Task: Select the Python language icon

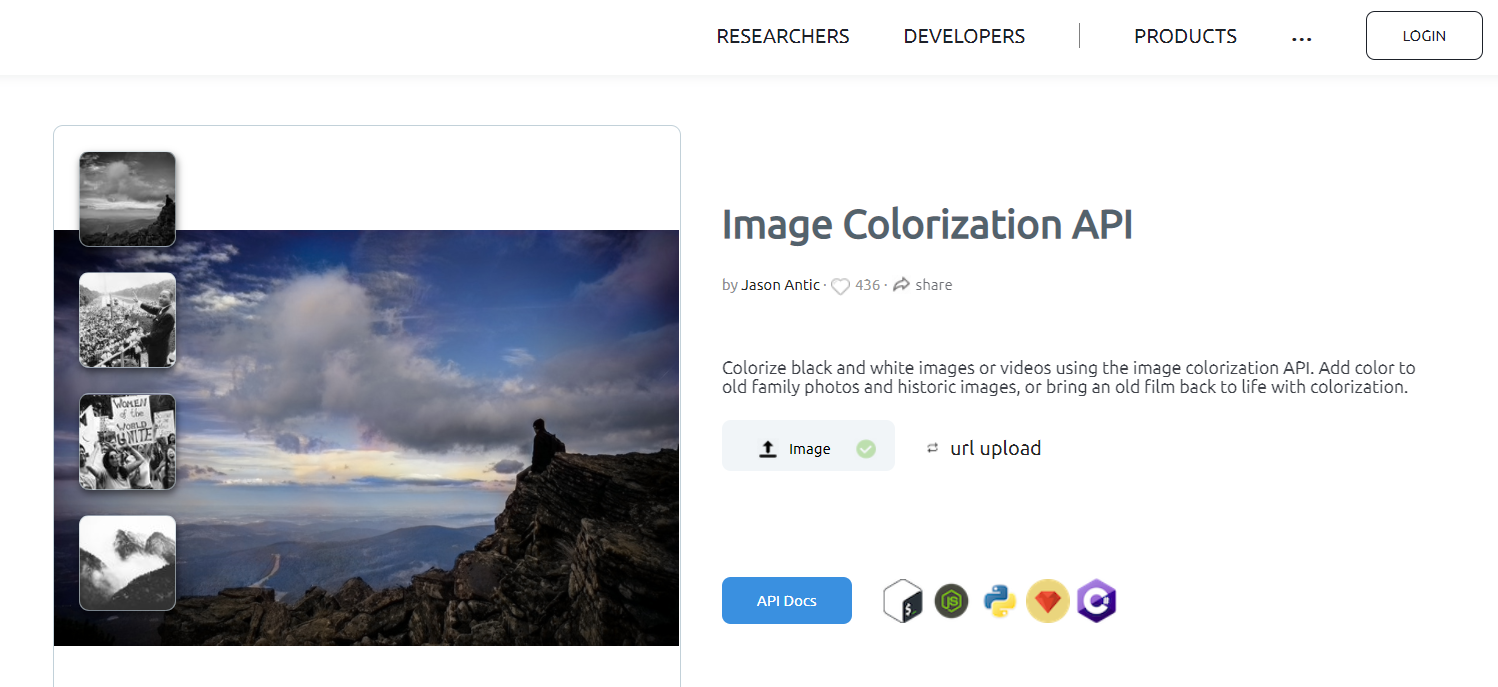Action: [x=999, y=600]
